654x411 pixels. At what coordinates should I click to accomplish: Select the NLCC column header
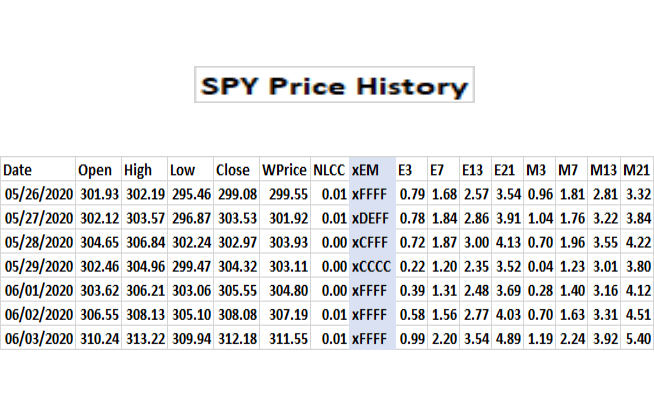coord(328,170)
